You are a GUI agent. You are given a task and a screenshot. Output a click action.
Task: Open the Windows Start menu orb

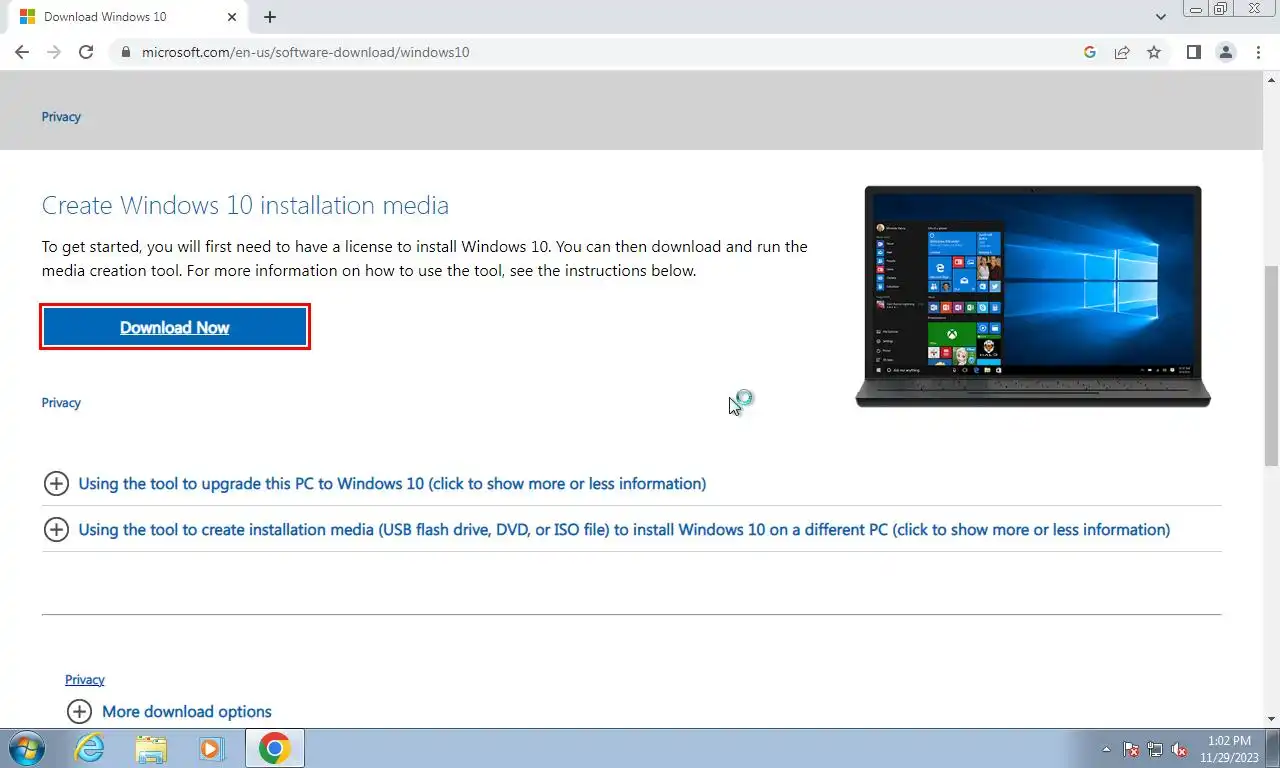click(x=27, y=748)
